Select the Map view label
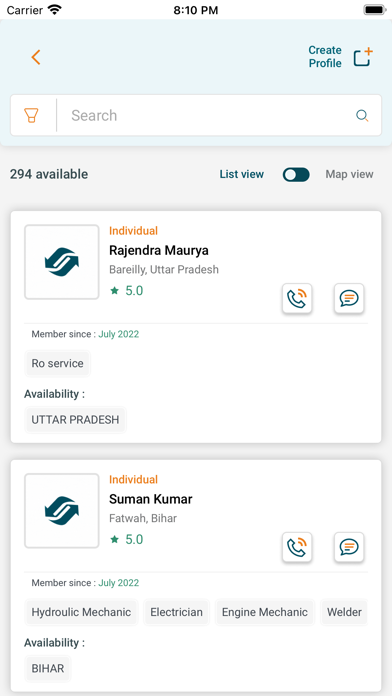The height and width of the screenshot is (696, 392). [x=349, y=174]
